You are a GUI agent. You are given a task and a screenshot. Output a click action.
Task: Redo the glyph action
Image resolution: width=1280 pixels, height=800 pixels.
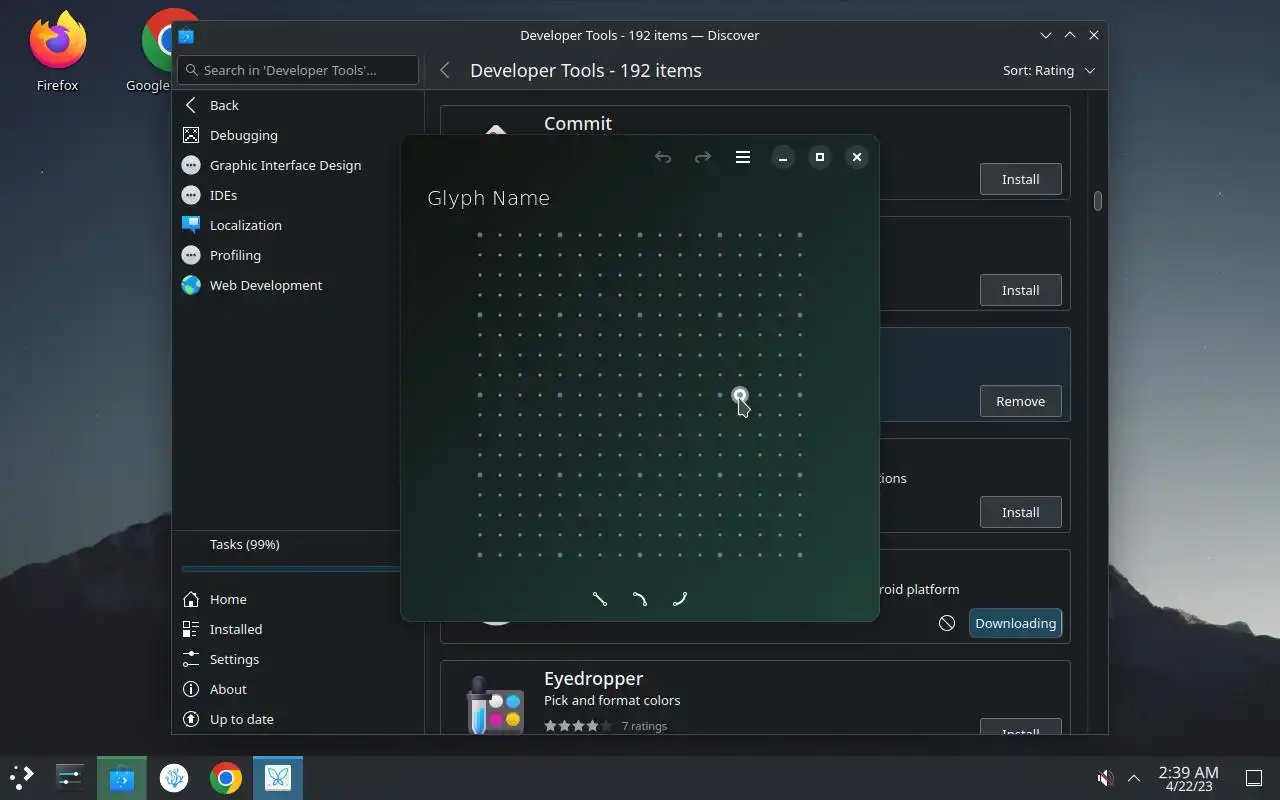pyautogui.click(x=703, y=157)
